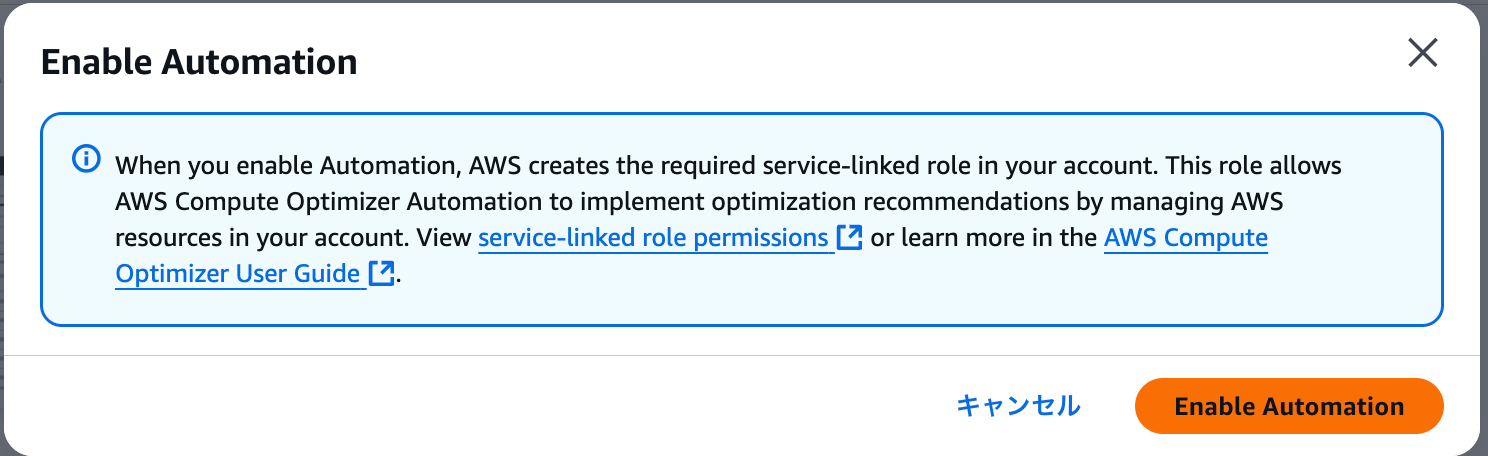
Task: Close the Enable Automation dialog with X
Action: click(x=1422, y=54)
